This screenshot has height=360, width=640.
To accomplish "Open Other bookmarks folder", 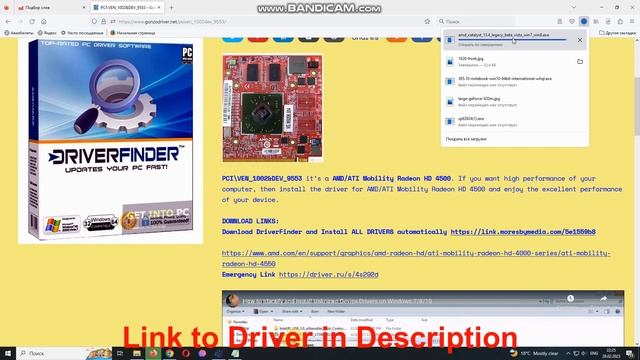I will point(617,33).
